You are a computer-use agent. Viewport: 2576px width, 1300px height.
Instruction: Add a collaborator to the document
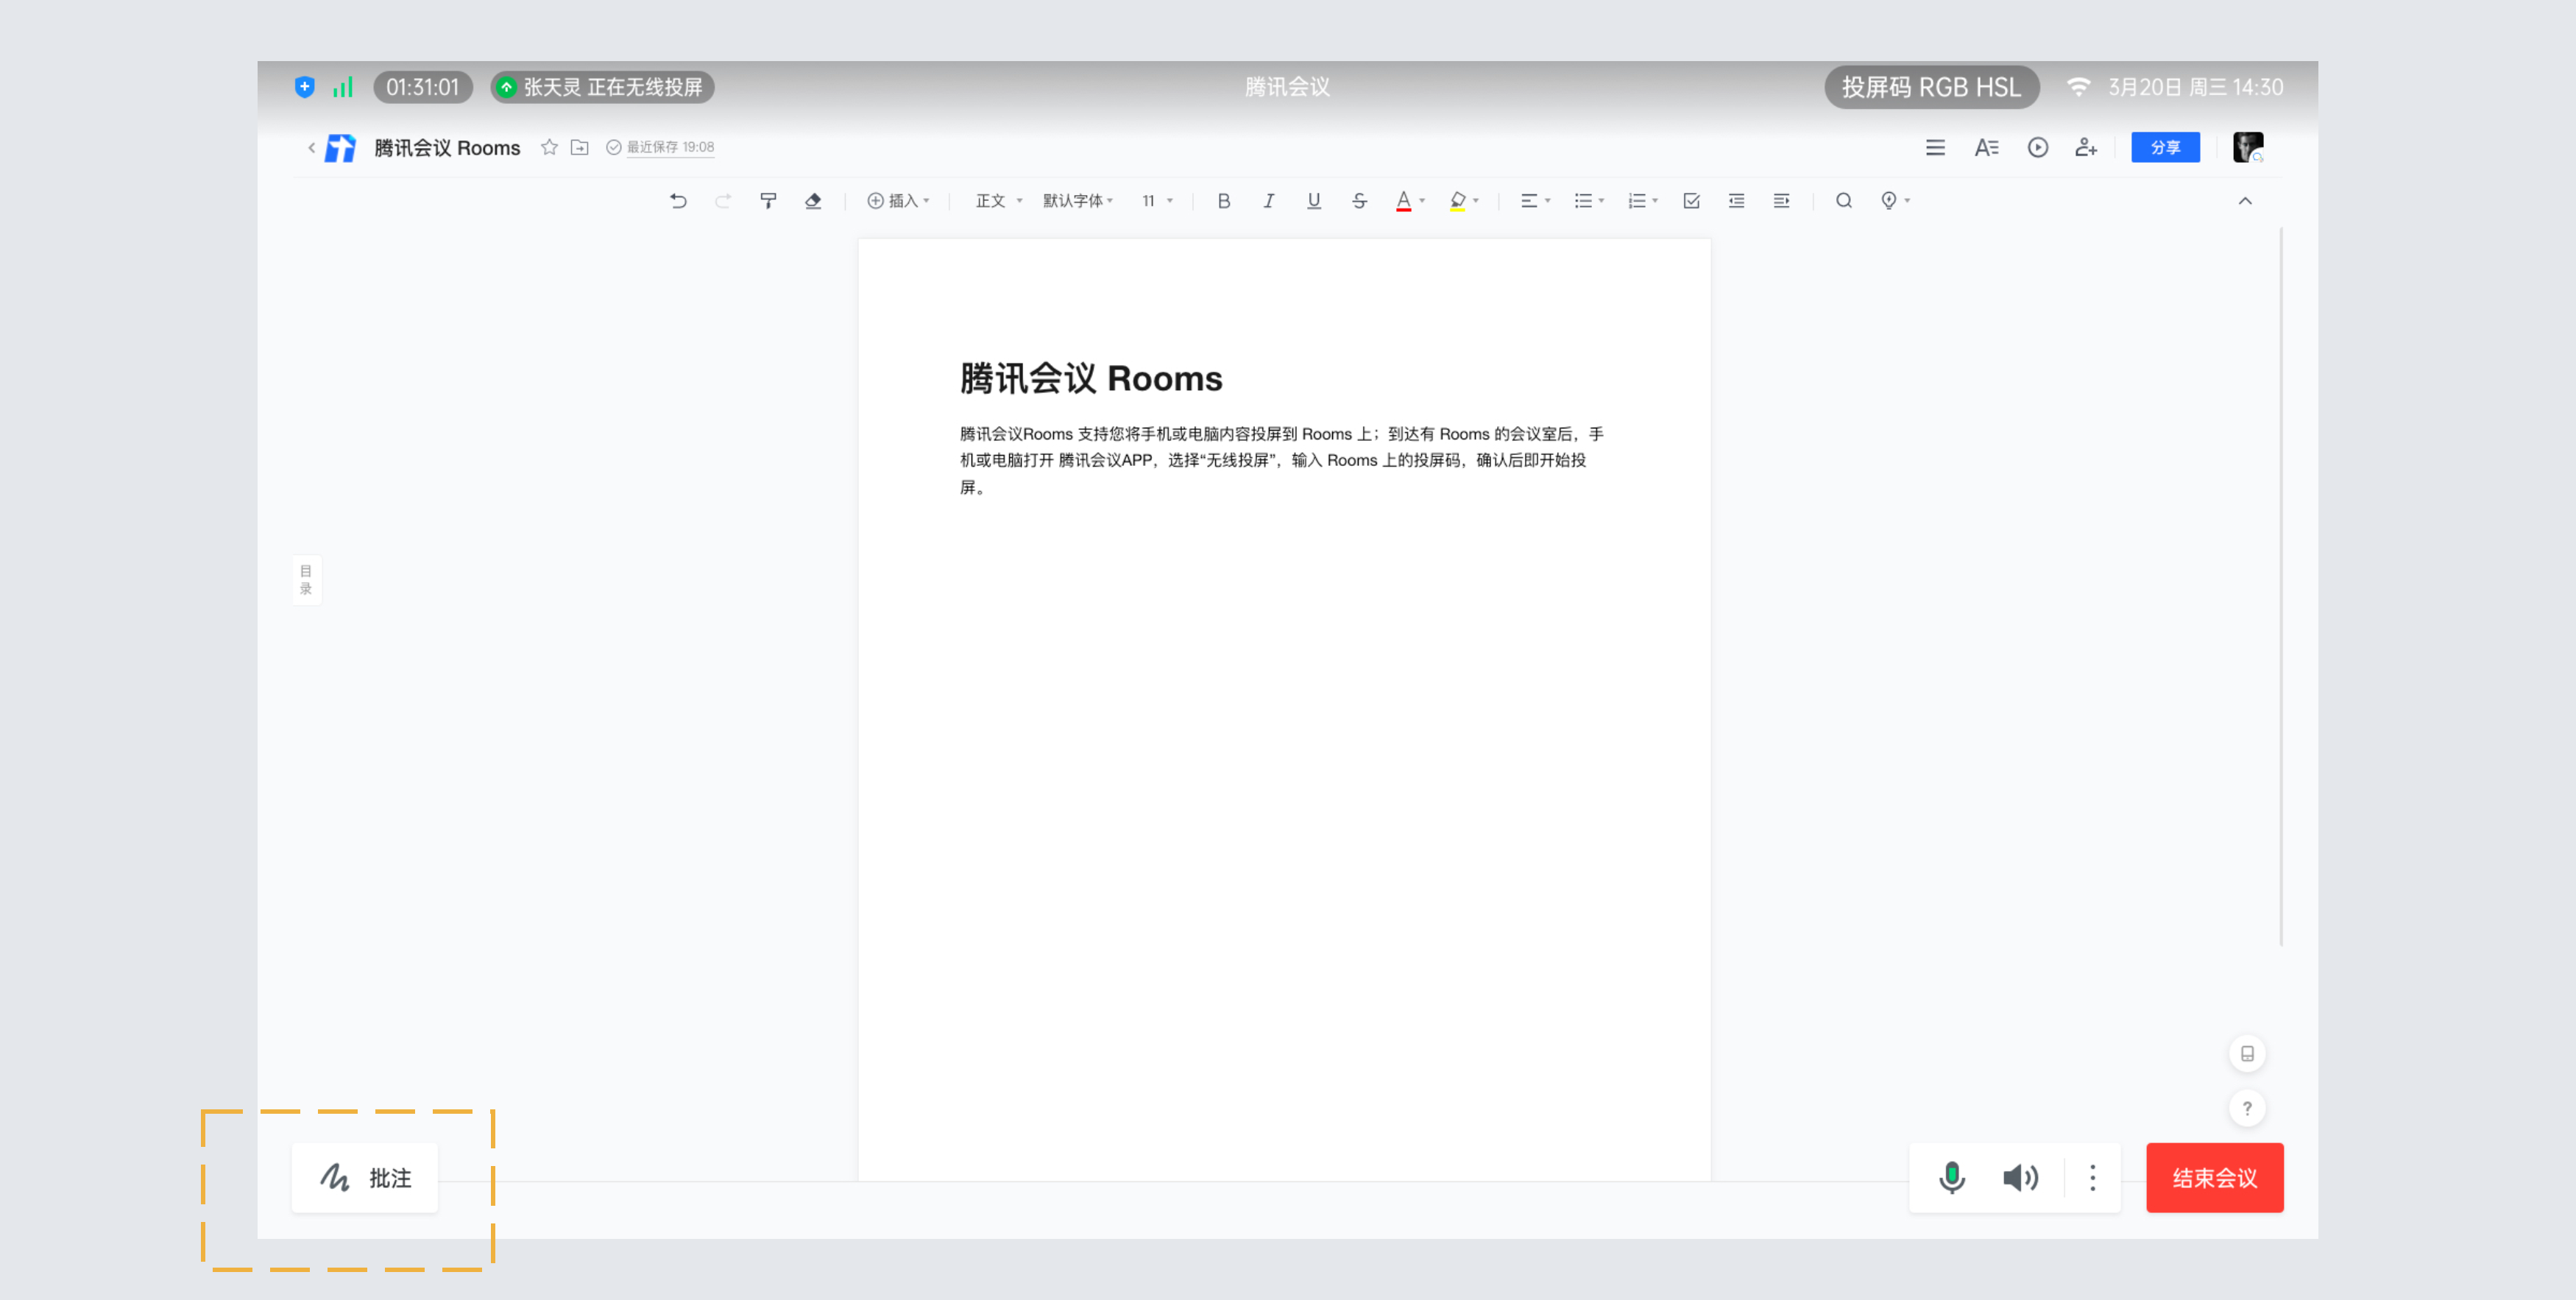(2086, 147)
